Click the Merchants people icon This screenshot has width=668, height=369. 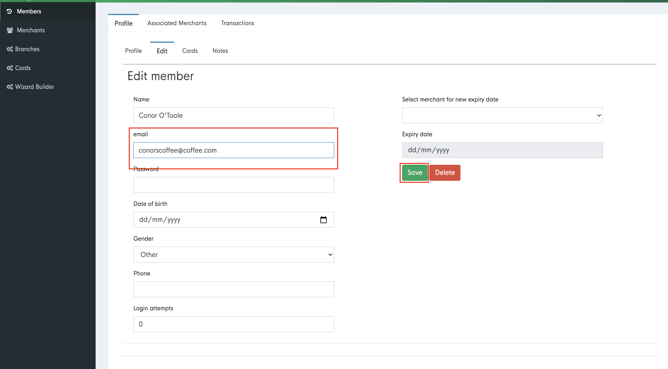tap(10, 30)
